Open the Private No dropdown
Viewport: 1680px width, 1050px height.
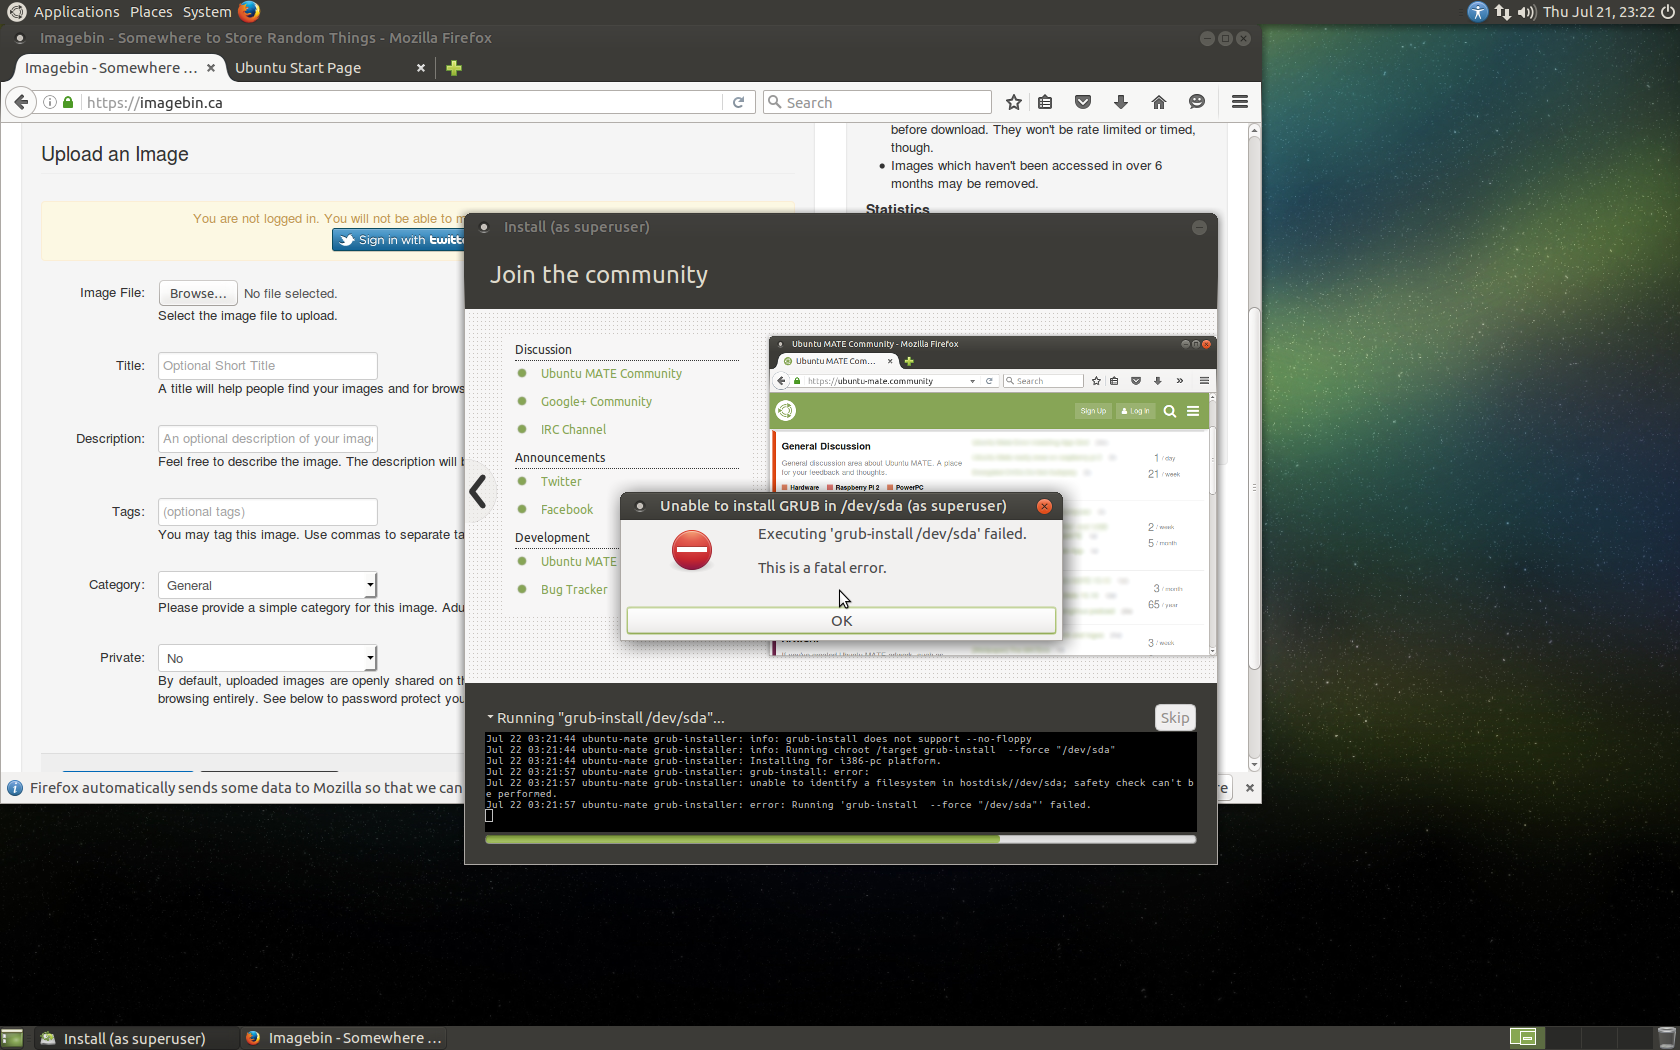tap(267, 658)
